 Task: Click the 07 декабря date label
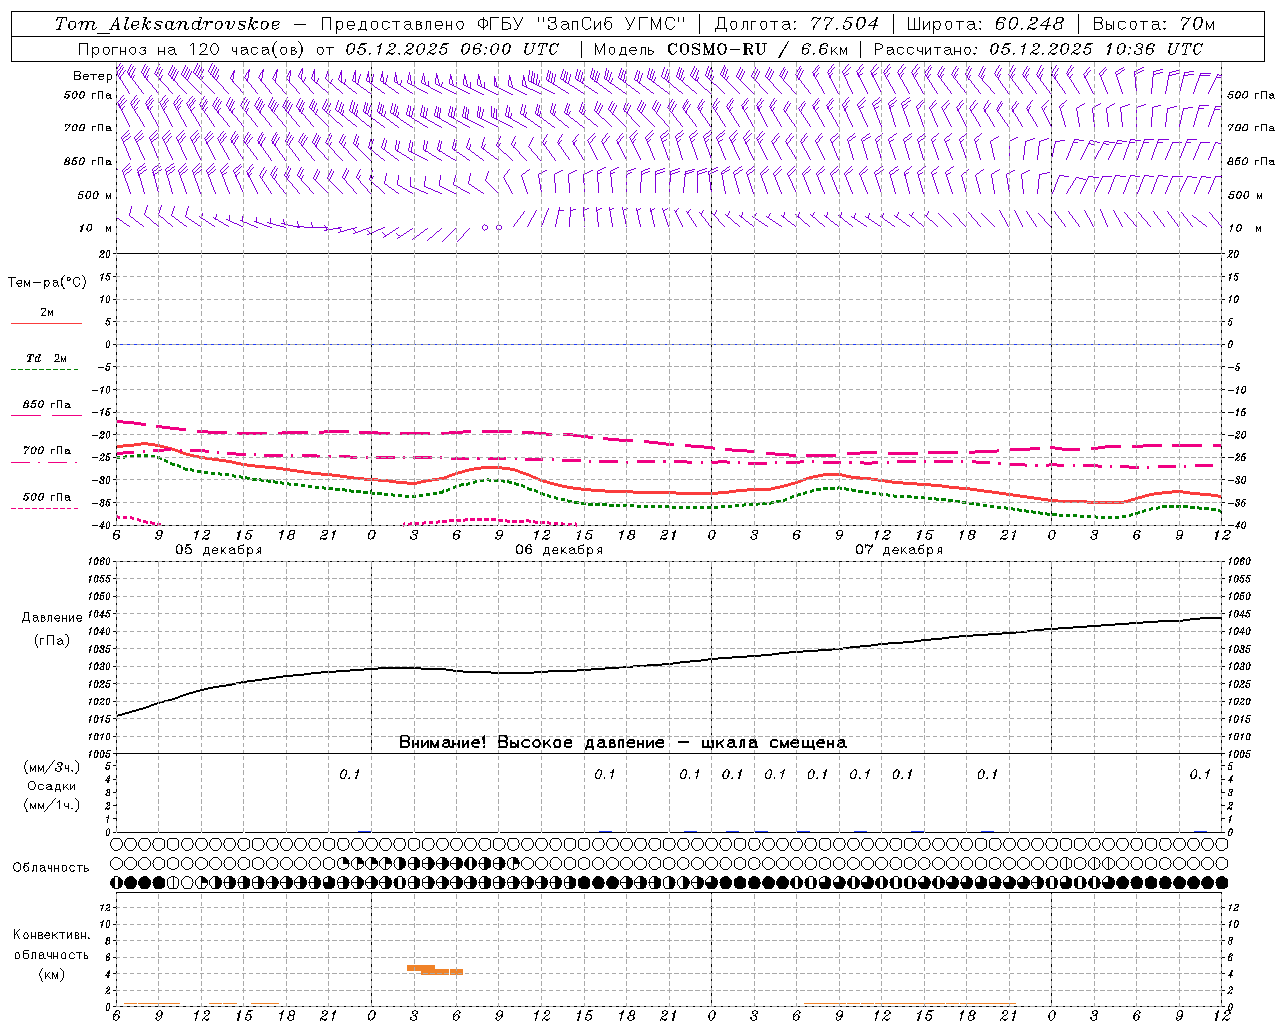899,550
